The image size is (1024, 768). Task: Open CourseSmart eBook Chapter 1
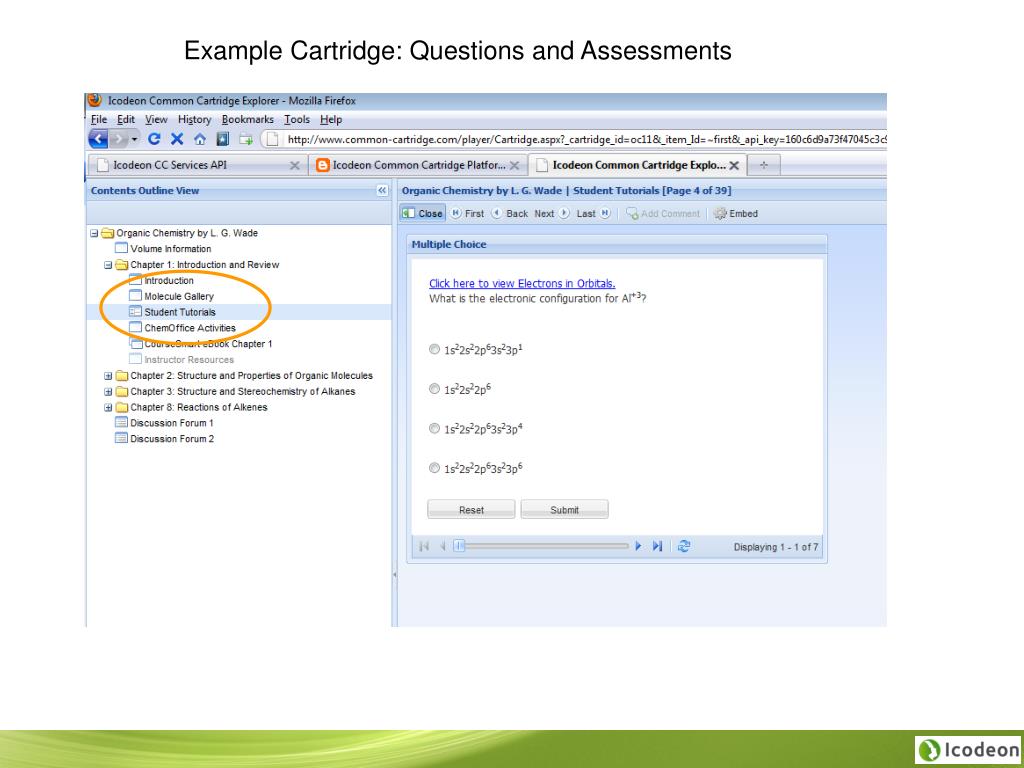click(208, 344)
